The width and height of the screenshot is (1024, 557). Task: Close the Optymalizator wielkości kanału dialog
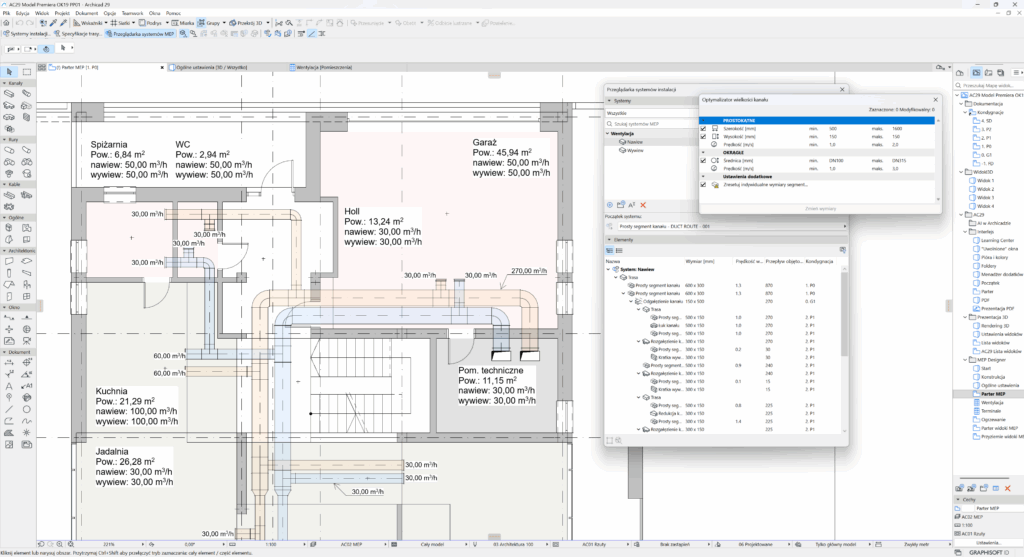[934, 99]
